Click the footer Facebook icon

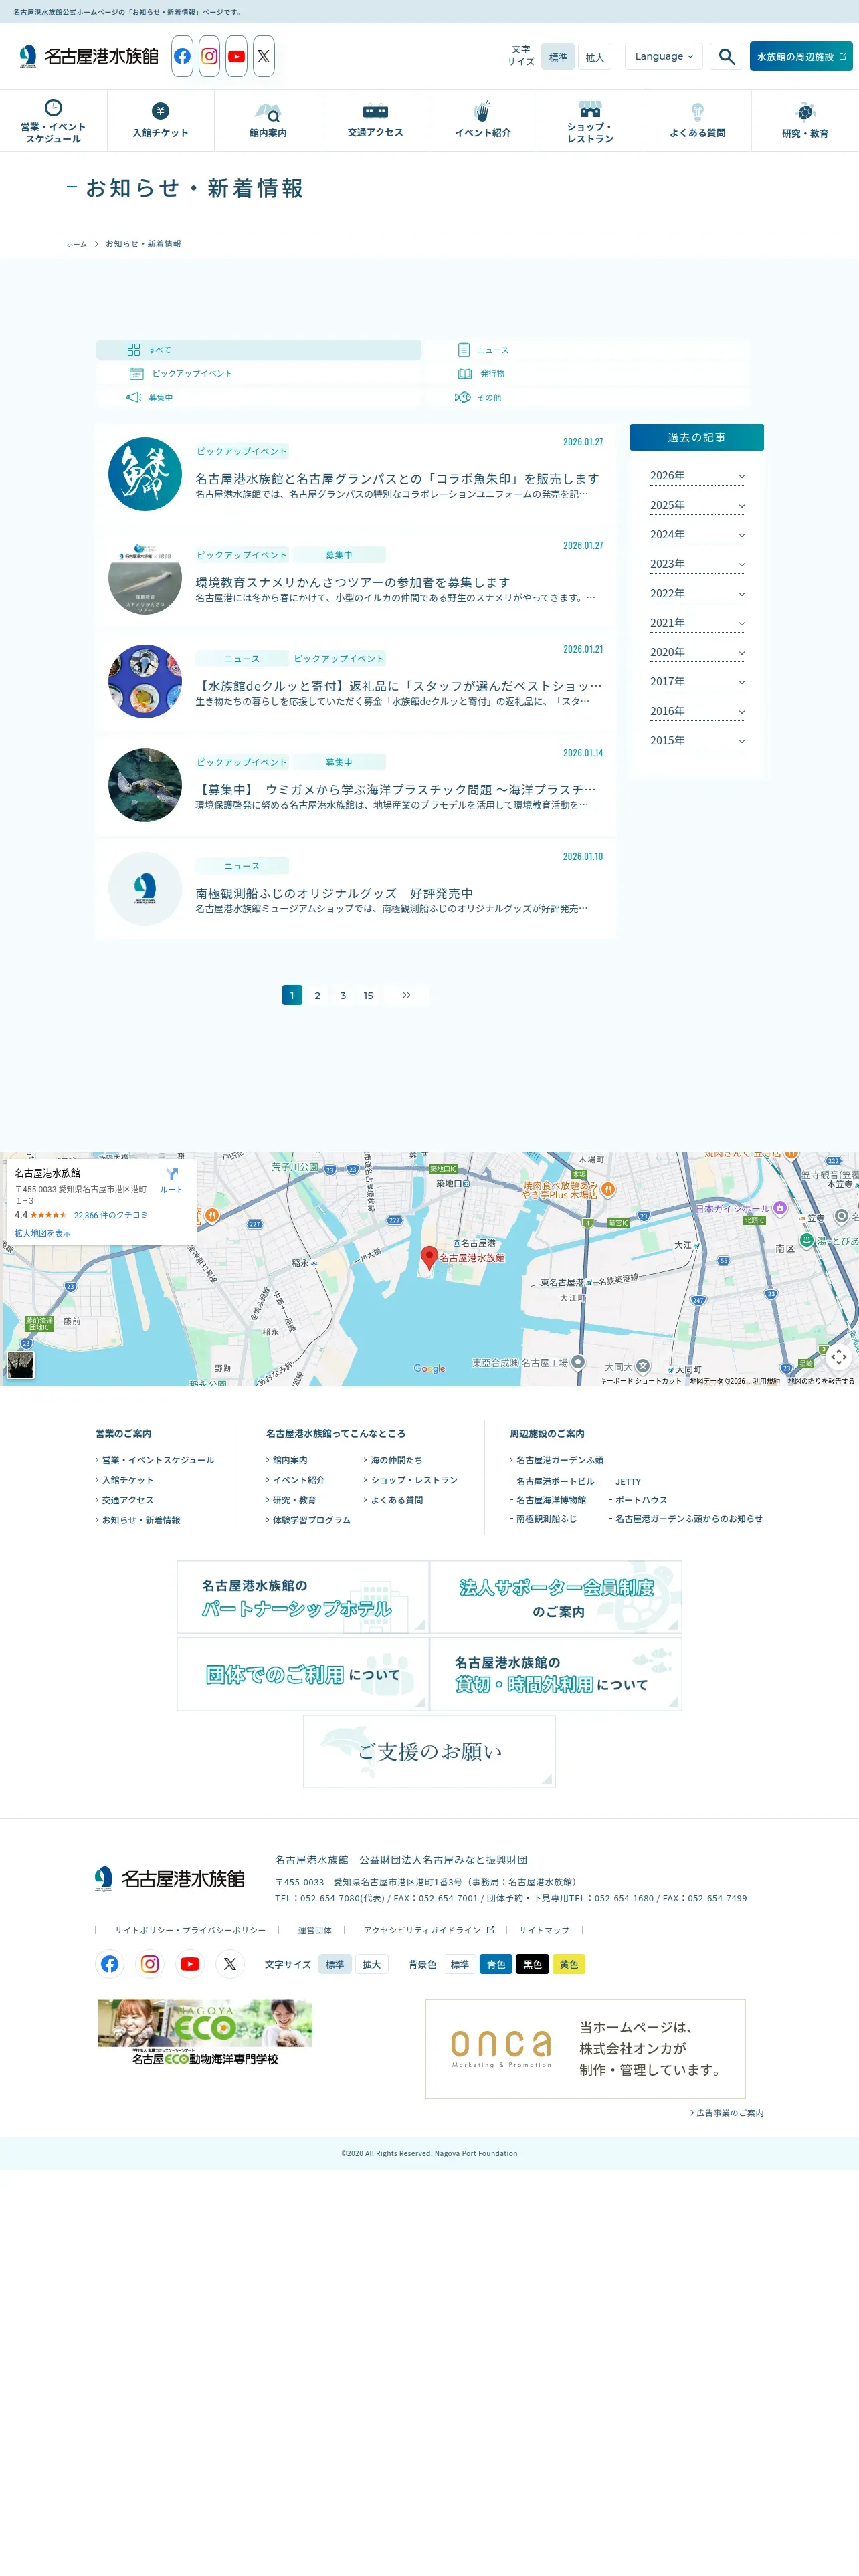(110, 1964)
